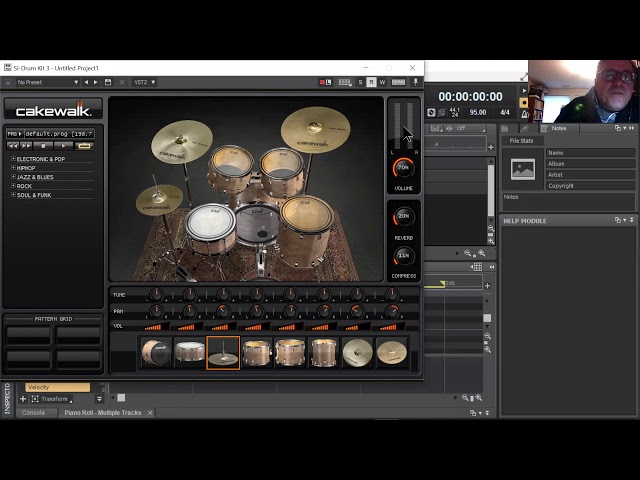
Task: Click the plugin virtual keyboard icon
Action: [x=398, y=82]
